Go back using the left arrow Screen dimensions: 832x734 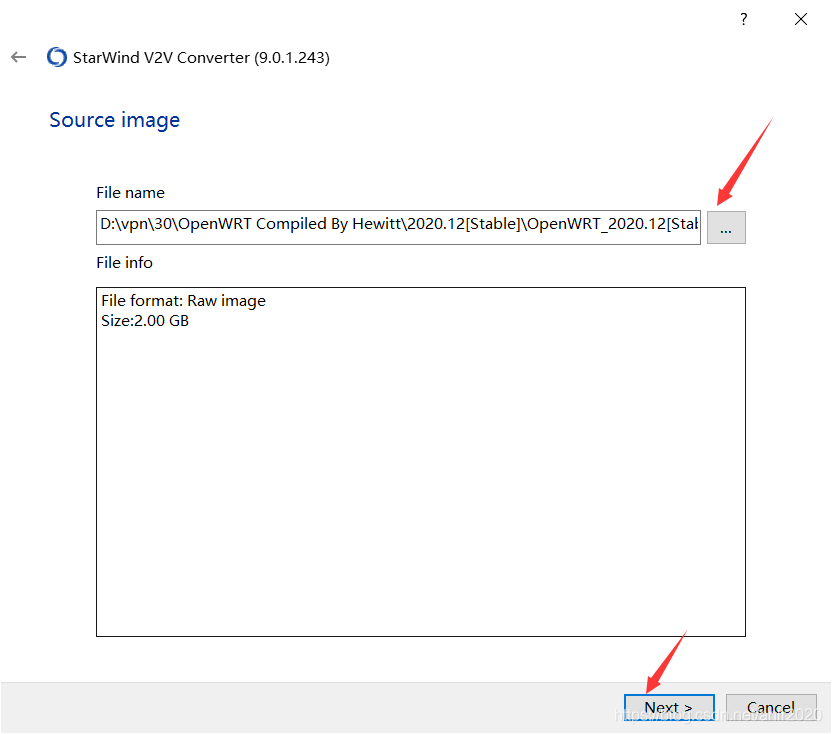pos(19,57)
